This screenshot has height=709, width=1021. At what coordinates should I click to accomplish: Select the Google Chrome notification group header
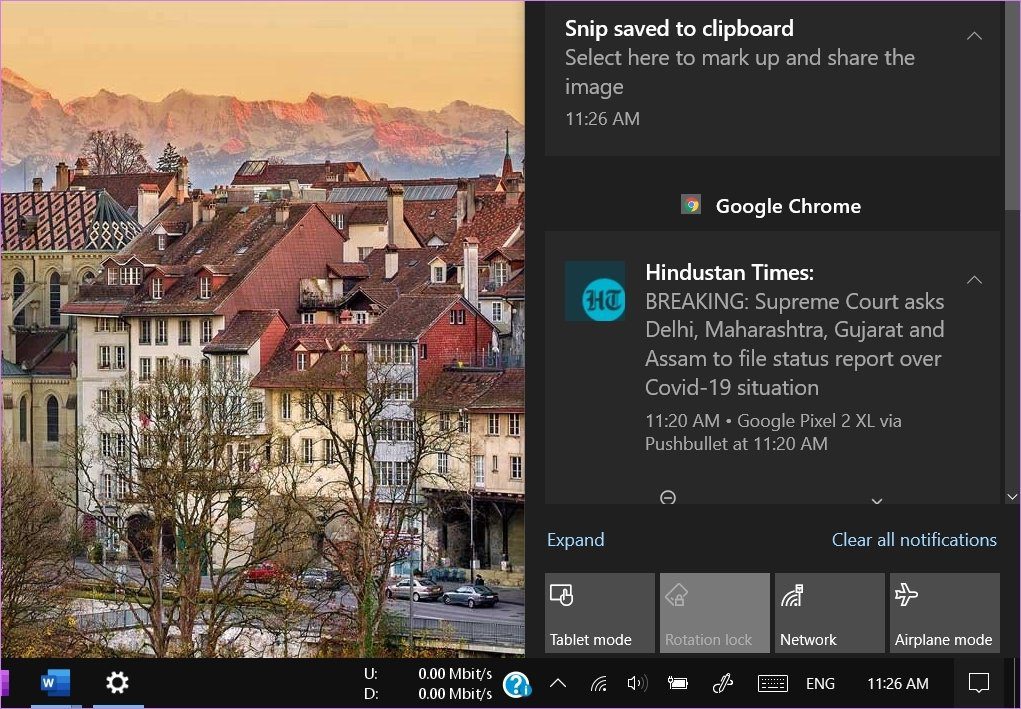coord(772,206)
